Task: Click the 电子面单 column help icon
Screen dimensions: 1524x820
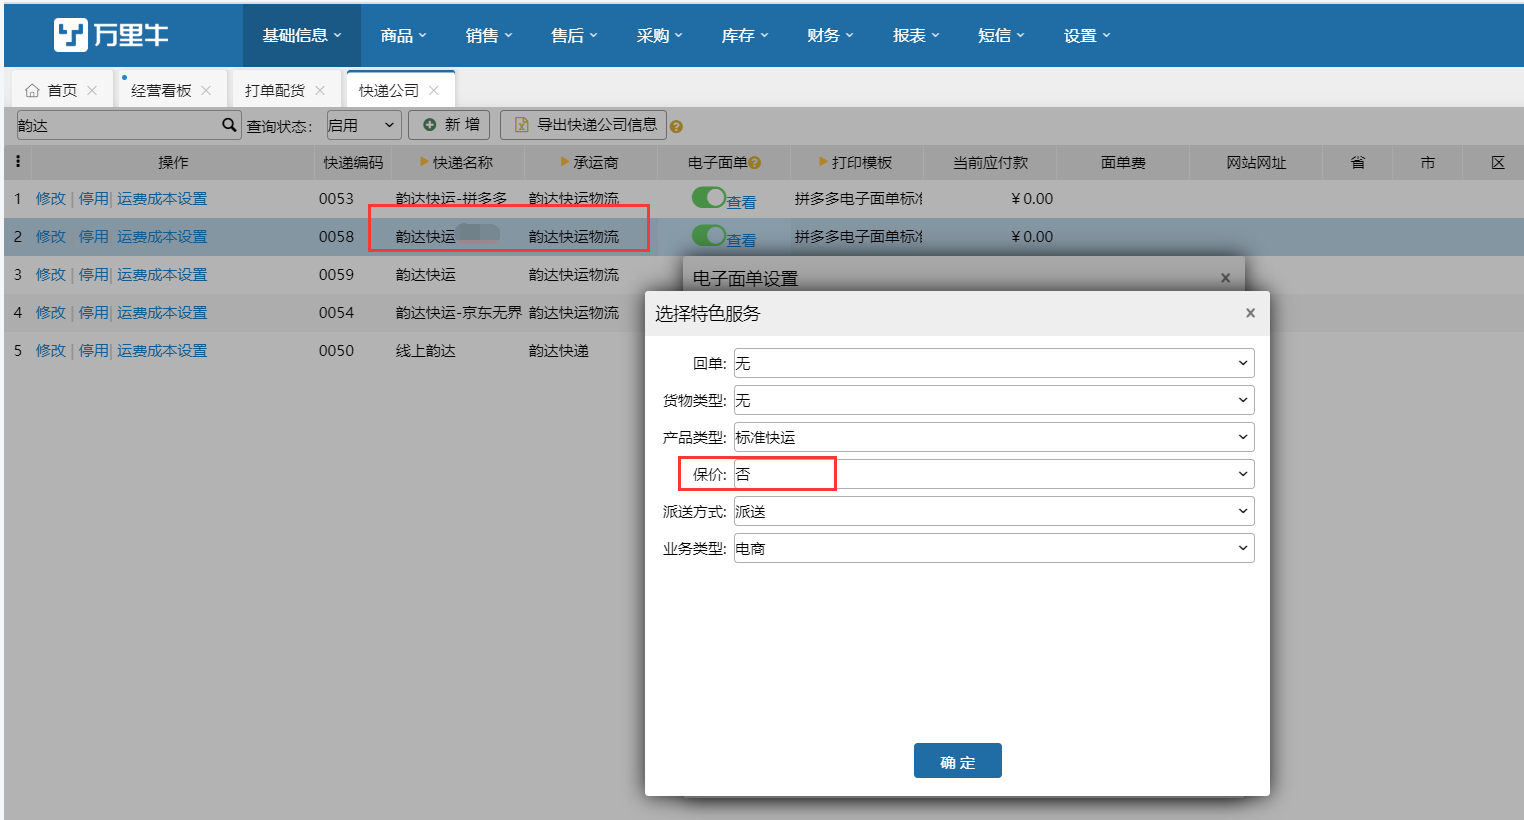Action: [755, 163]
